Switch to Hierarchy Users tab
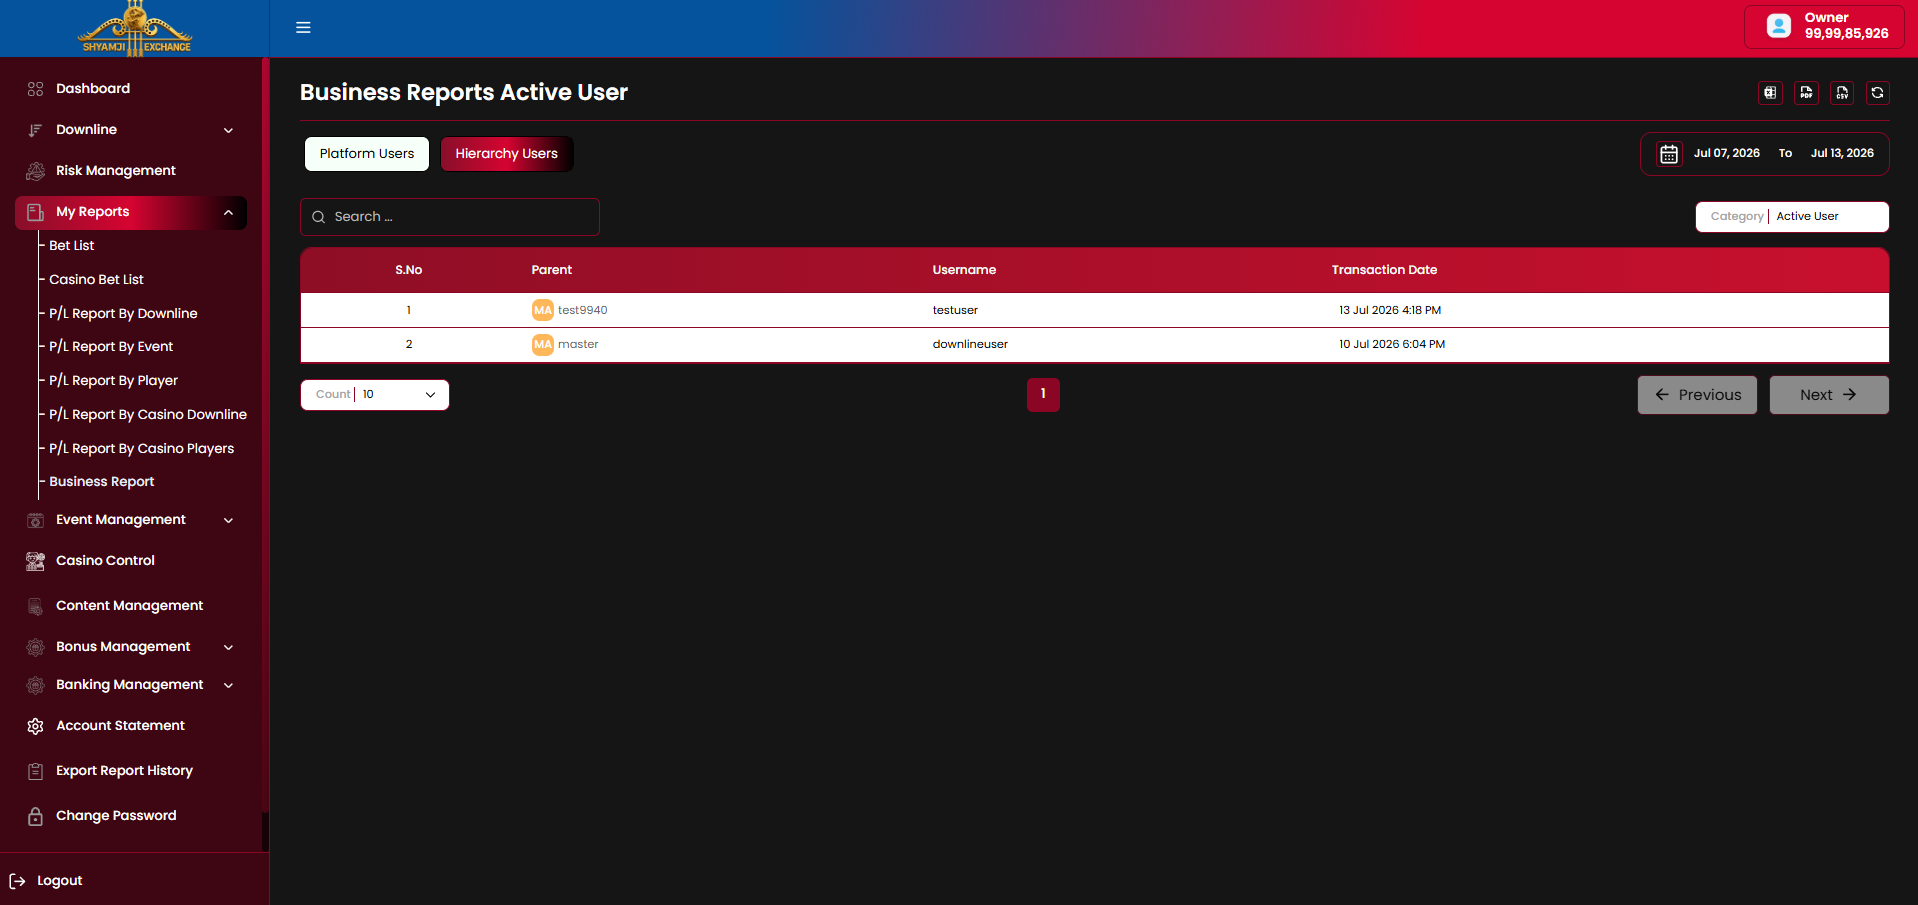1918x905 pixels. (x=507, y=154)
